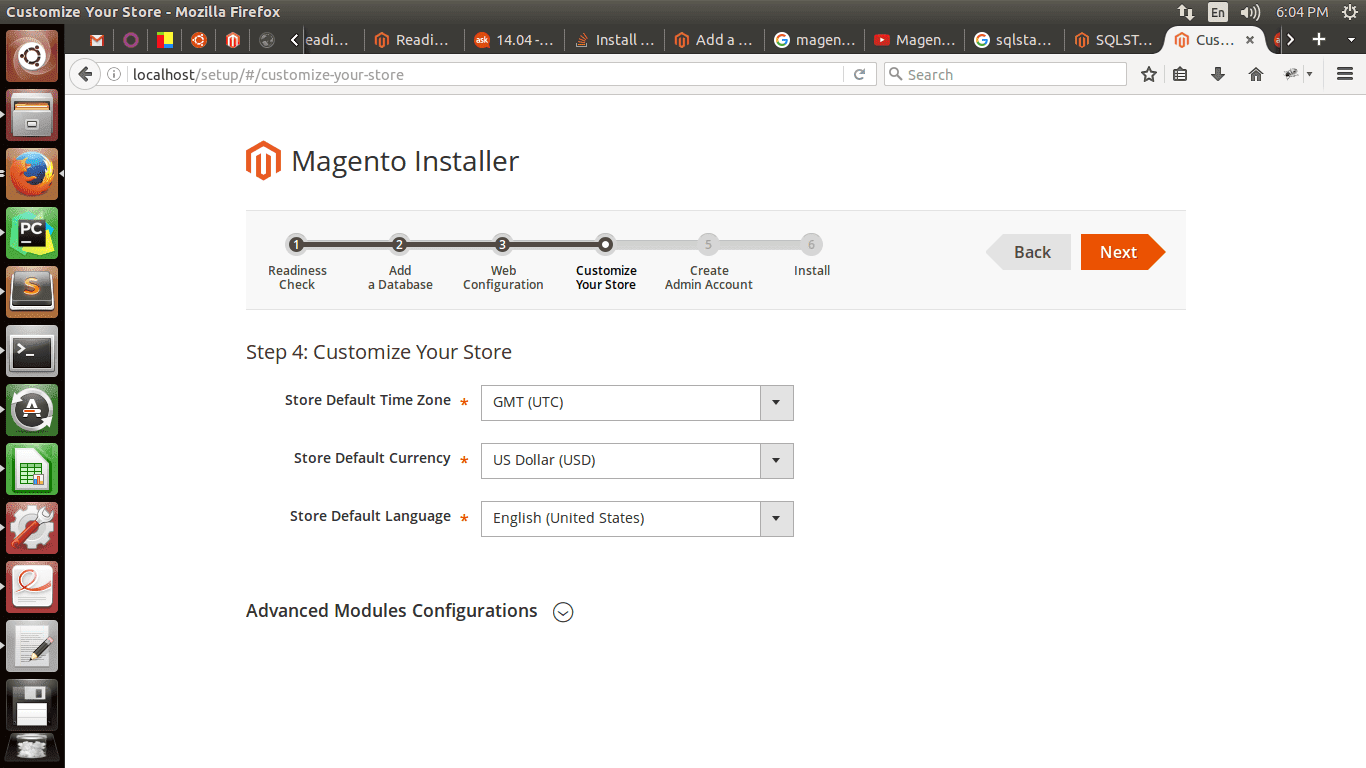This screenshot has height=768, width=1366.
Task: Switch to the Gmail pinned tab
Action: 97,40
